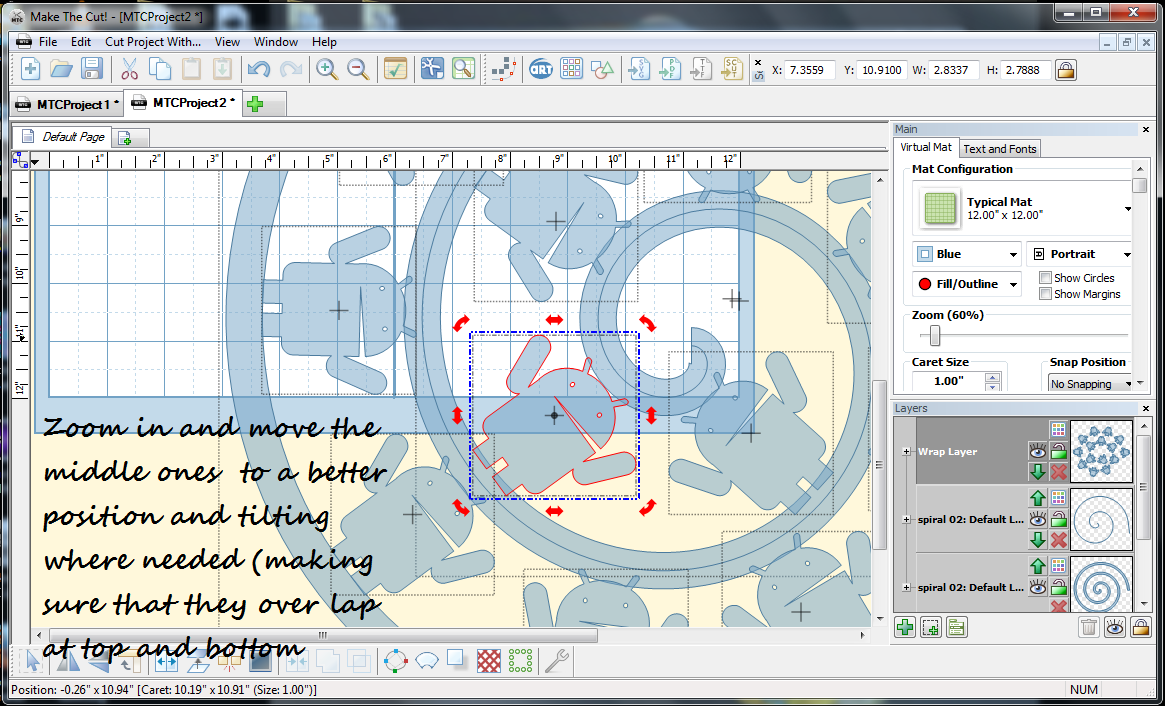
Task: Click the X coordinate input field
Action: click(810, 70)
